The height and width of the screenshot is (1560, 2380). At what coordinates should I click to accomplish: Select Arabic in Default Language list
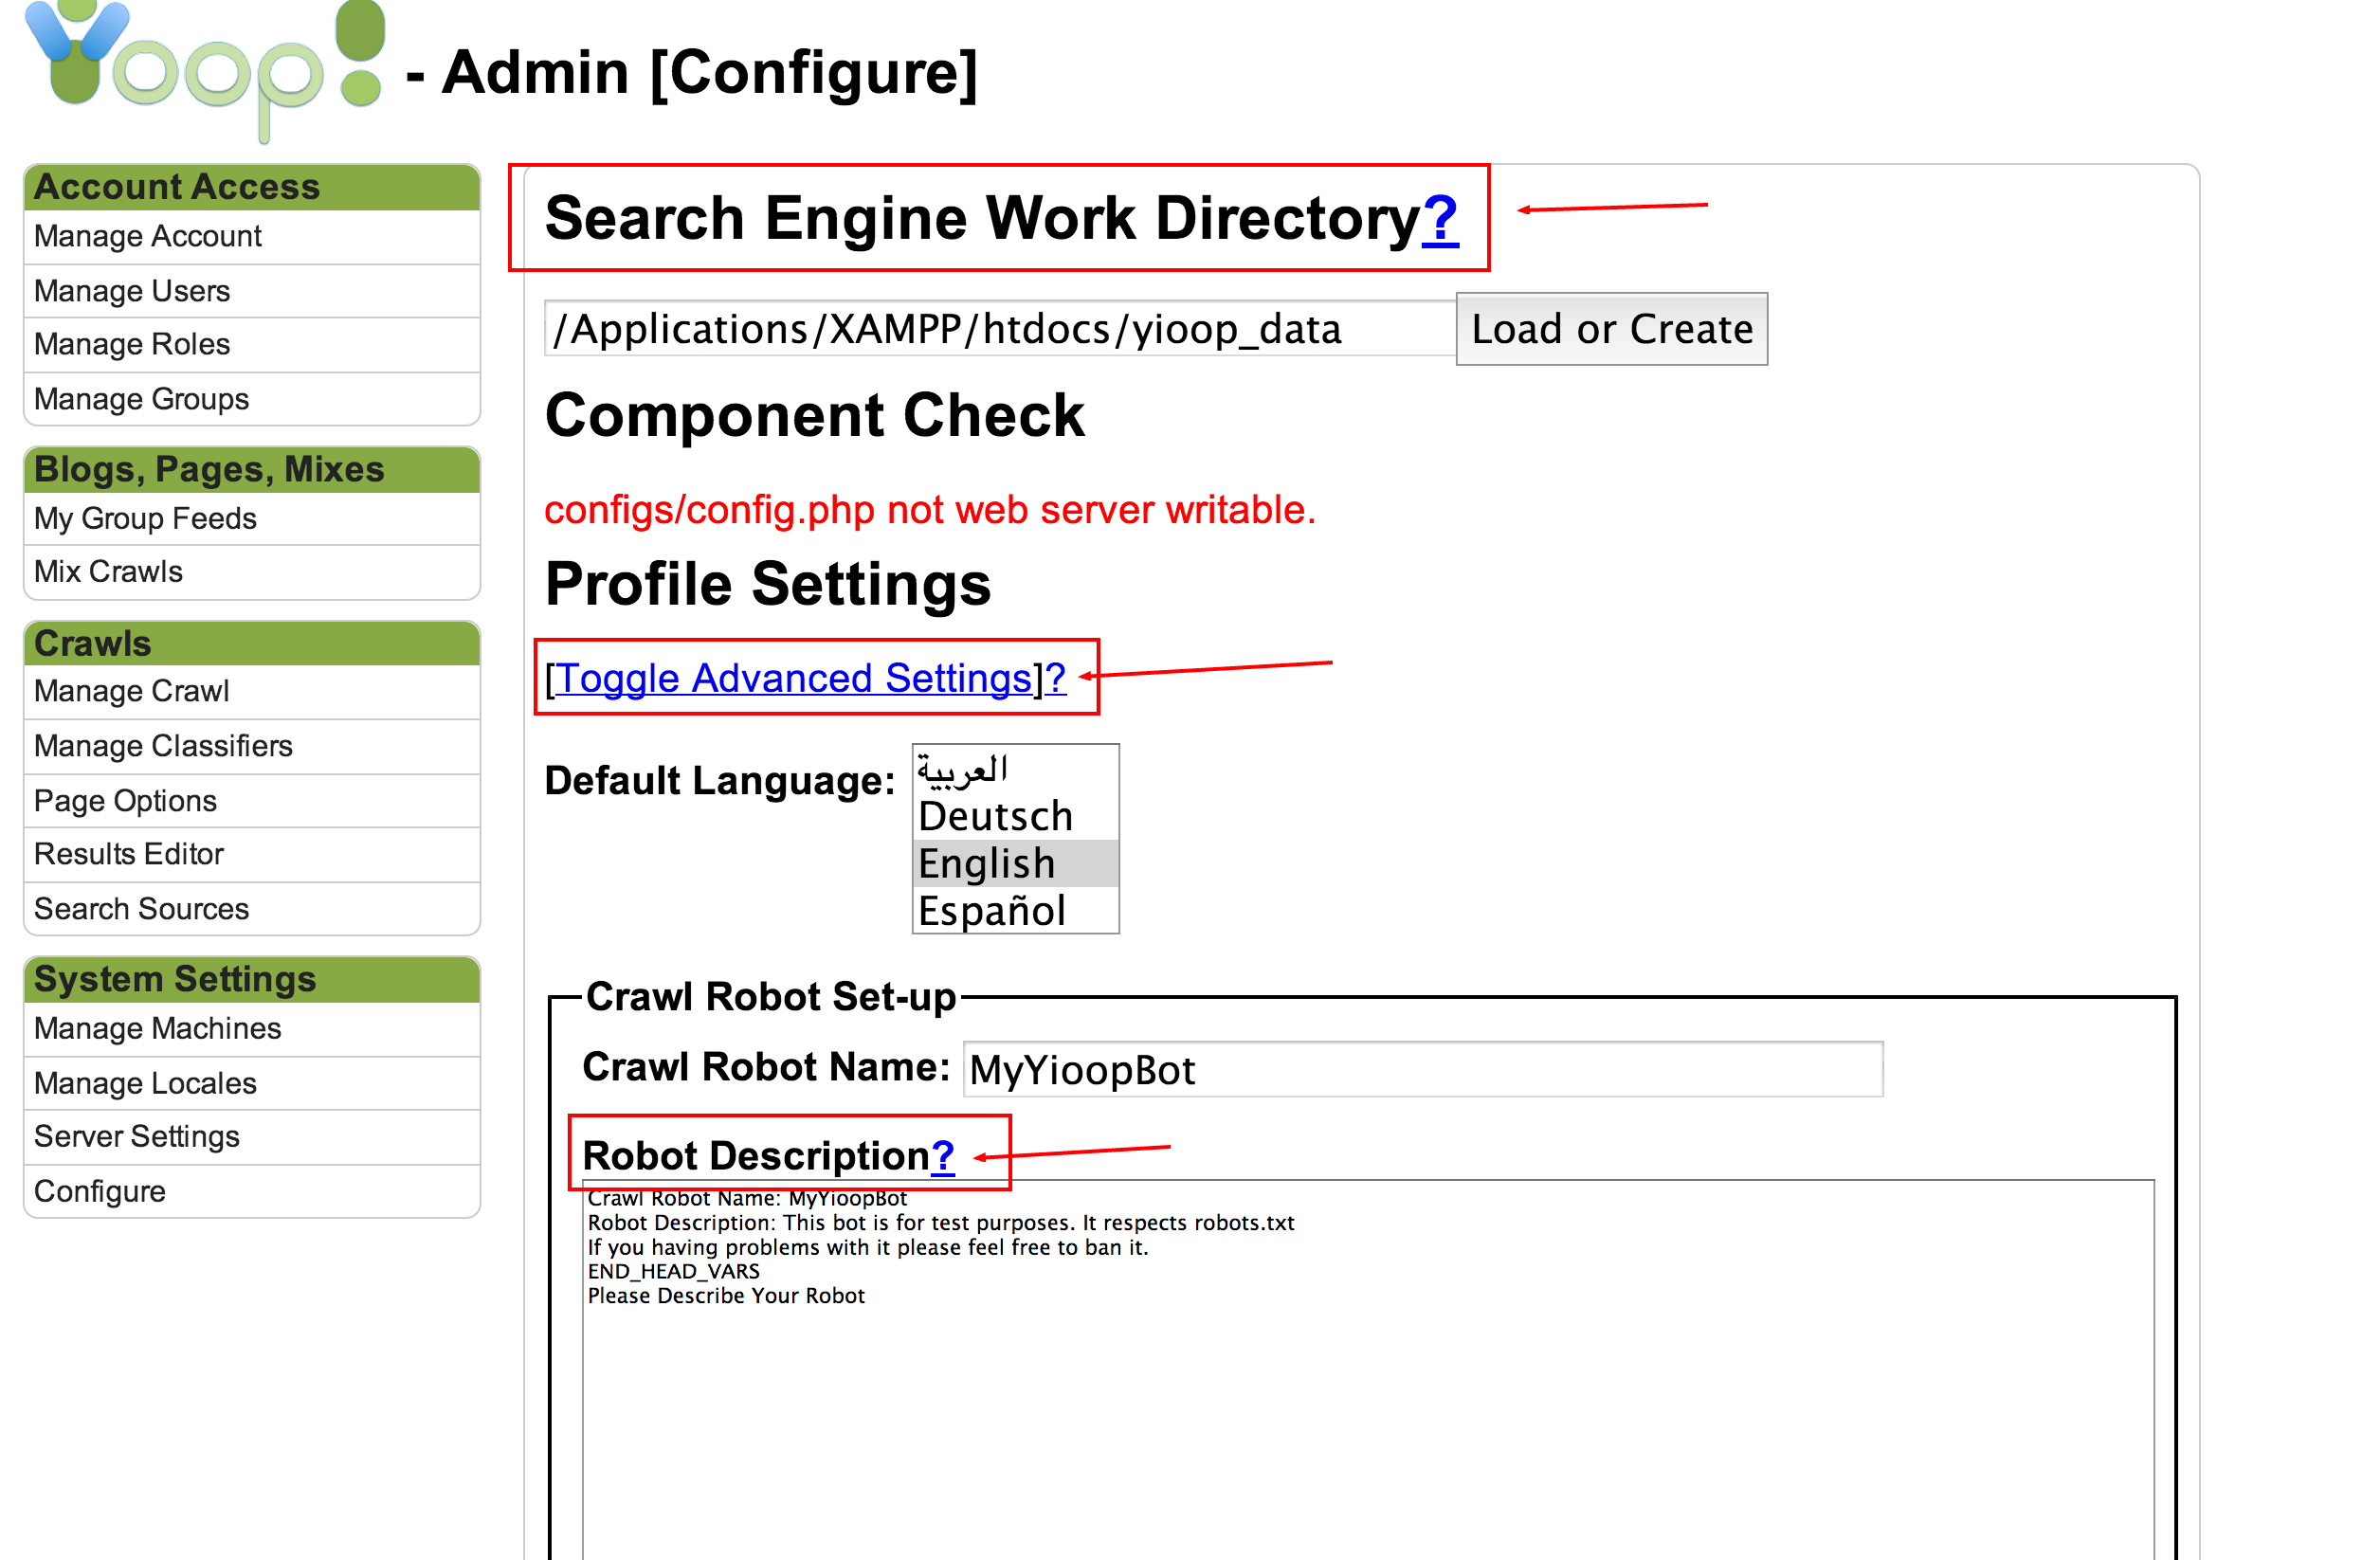(x=1016, y=768)
